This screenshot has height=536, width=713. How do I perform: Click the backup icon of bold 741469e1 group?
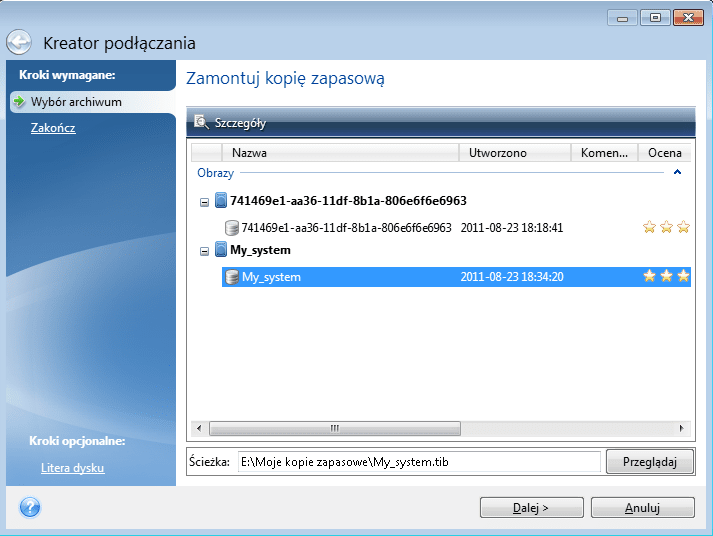[221, 200]
